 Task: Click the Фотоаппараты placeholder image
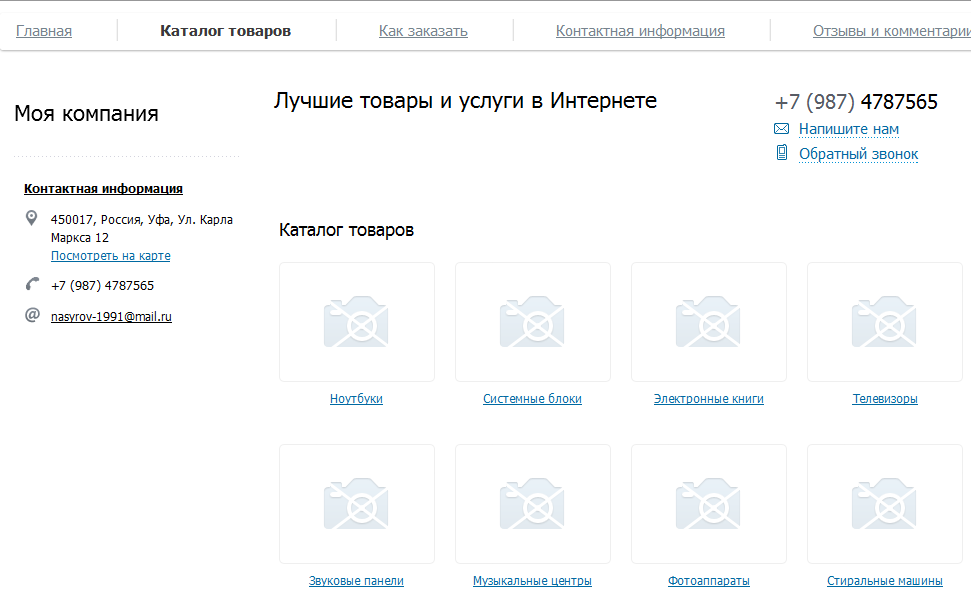[709, 504]
